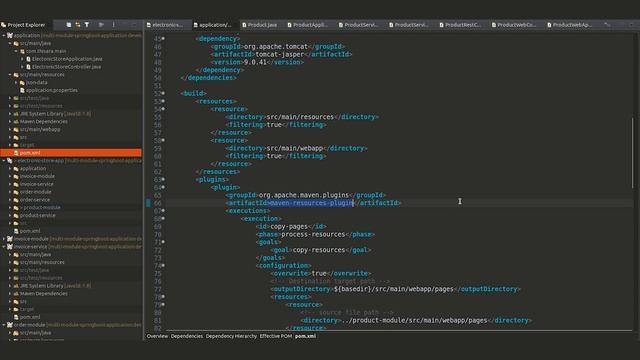Viewport: 640px width, 360px height.
Task: Click text copy-pages on line 69
Action: [x=289, y=227]
